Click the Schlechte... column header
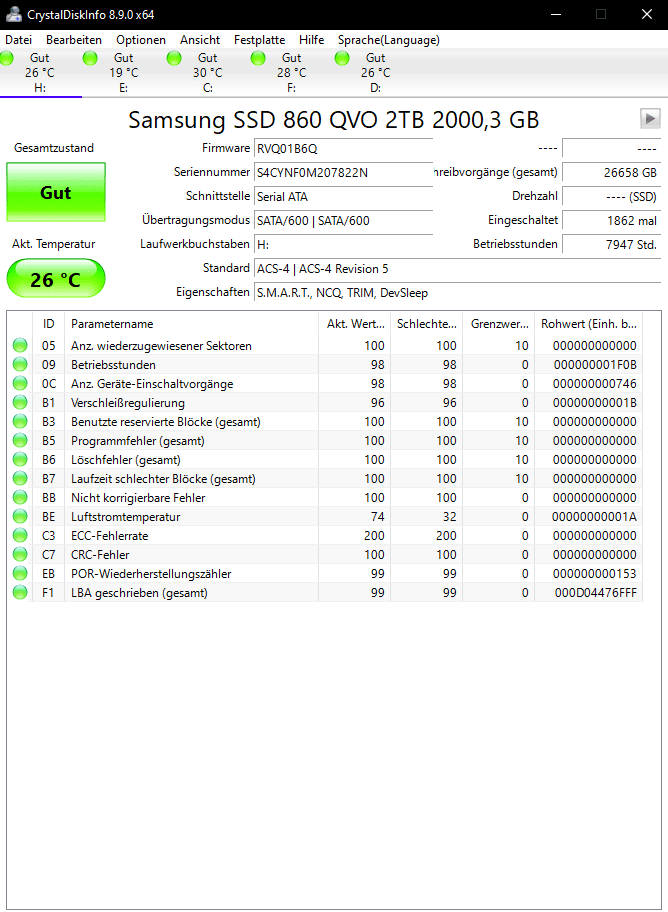Viewport: 668px width, 912px height. 427,324
